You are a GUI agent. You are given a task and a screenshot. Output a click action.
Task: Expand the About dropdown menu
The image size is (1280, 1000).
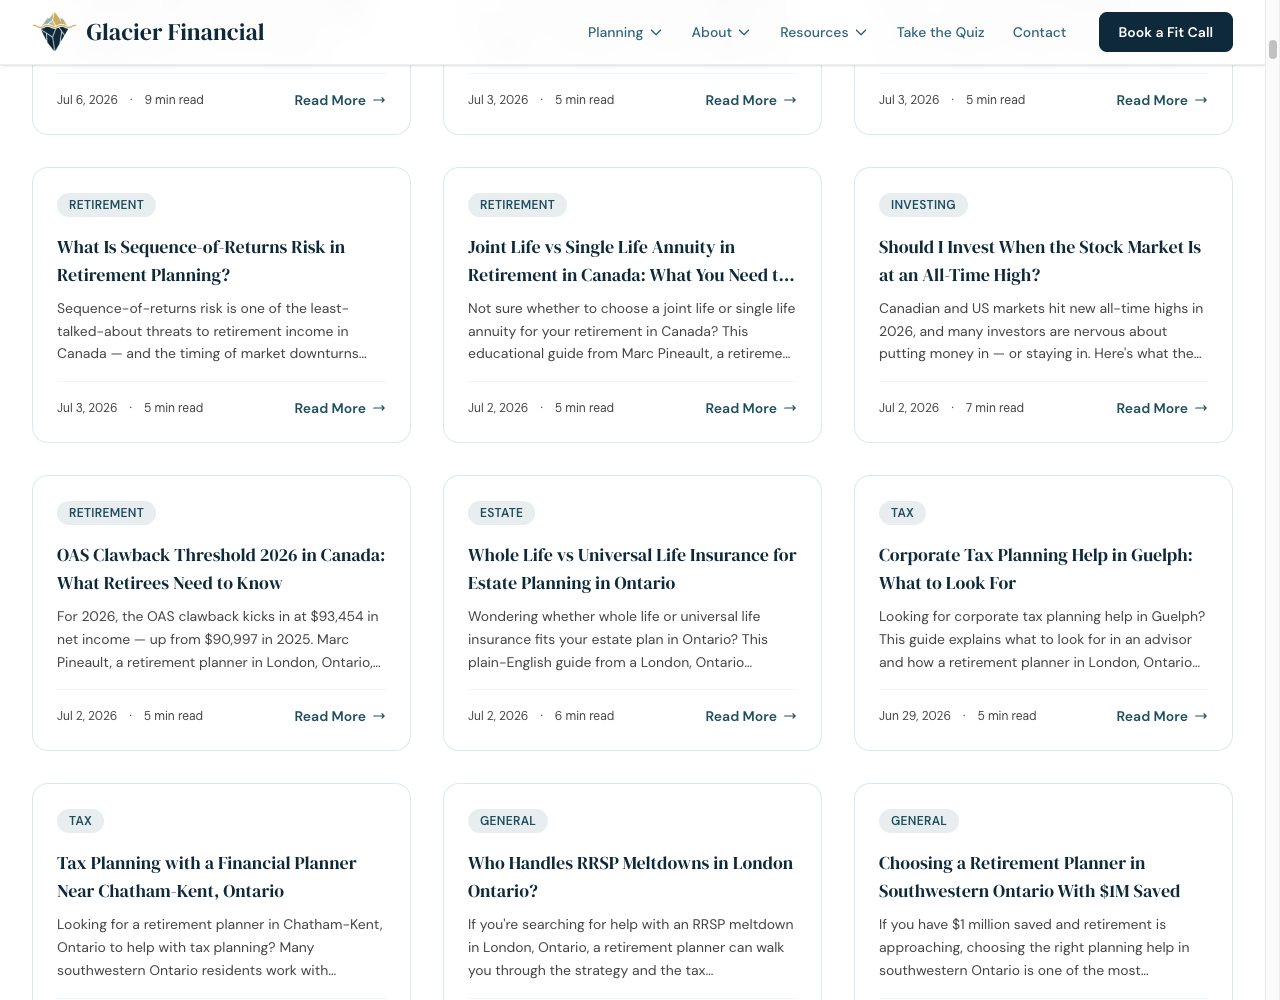[721, 32]
